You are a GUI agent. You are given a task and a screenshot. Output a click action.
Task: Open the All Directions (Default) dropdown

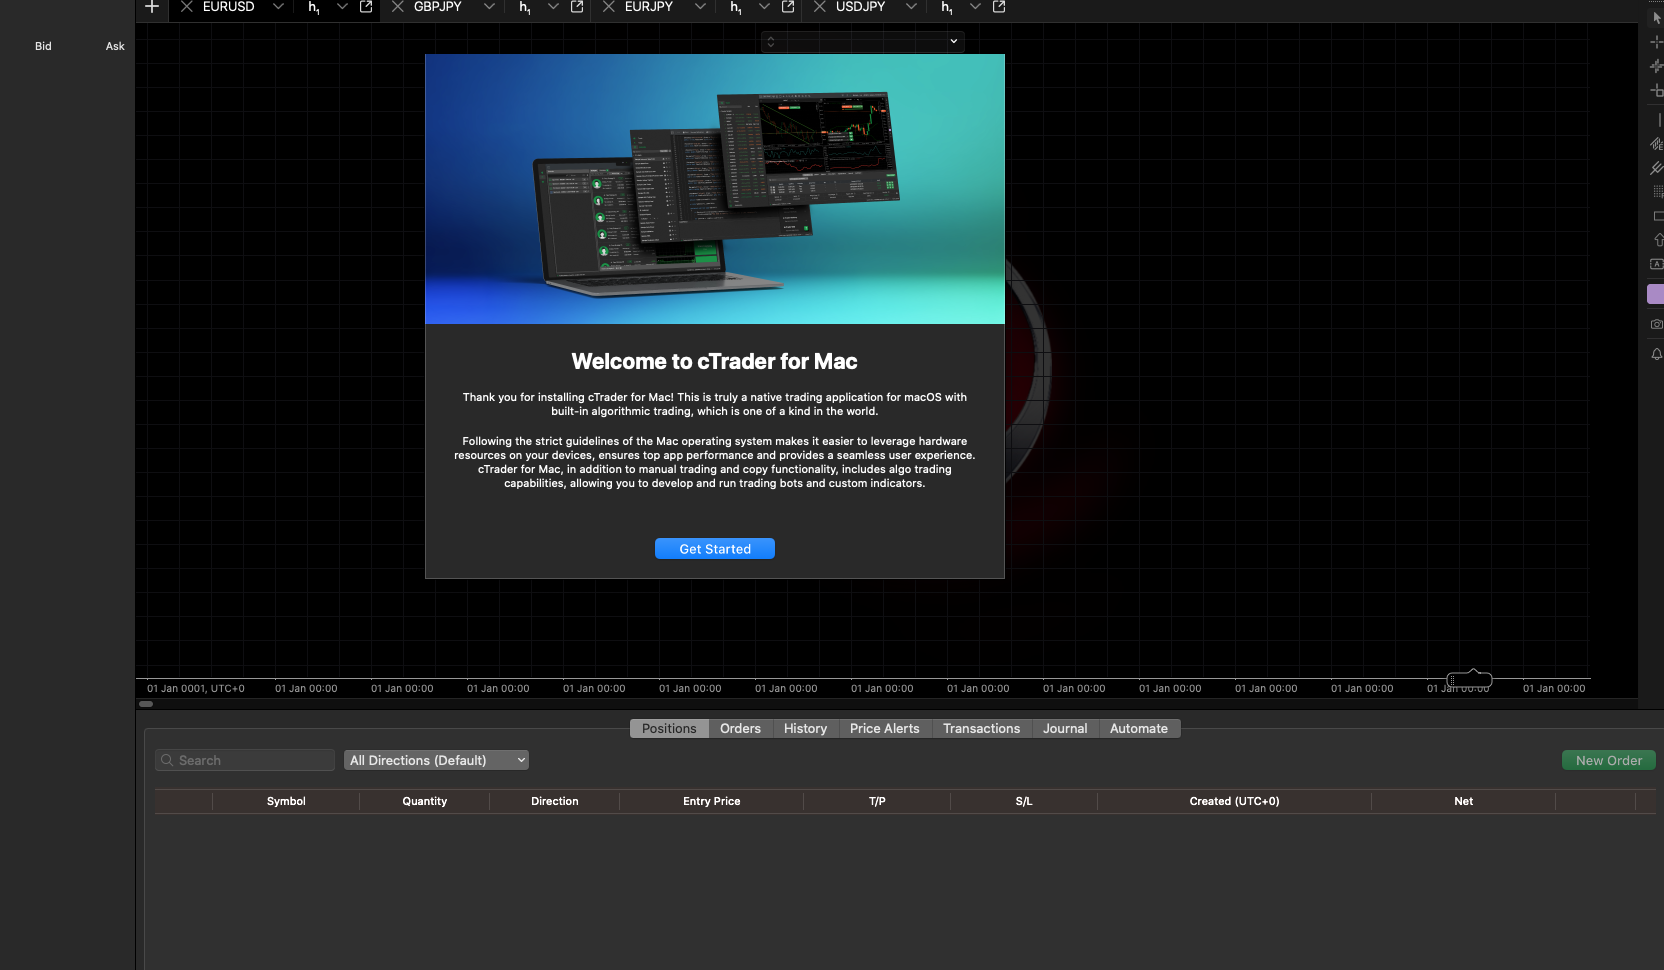coord(436,761)
